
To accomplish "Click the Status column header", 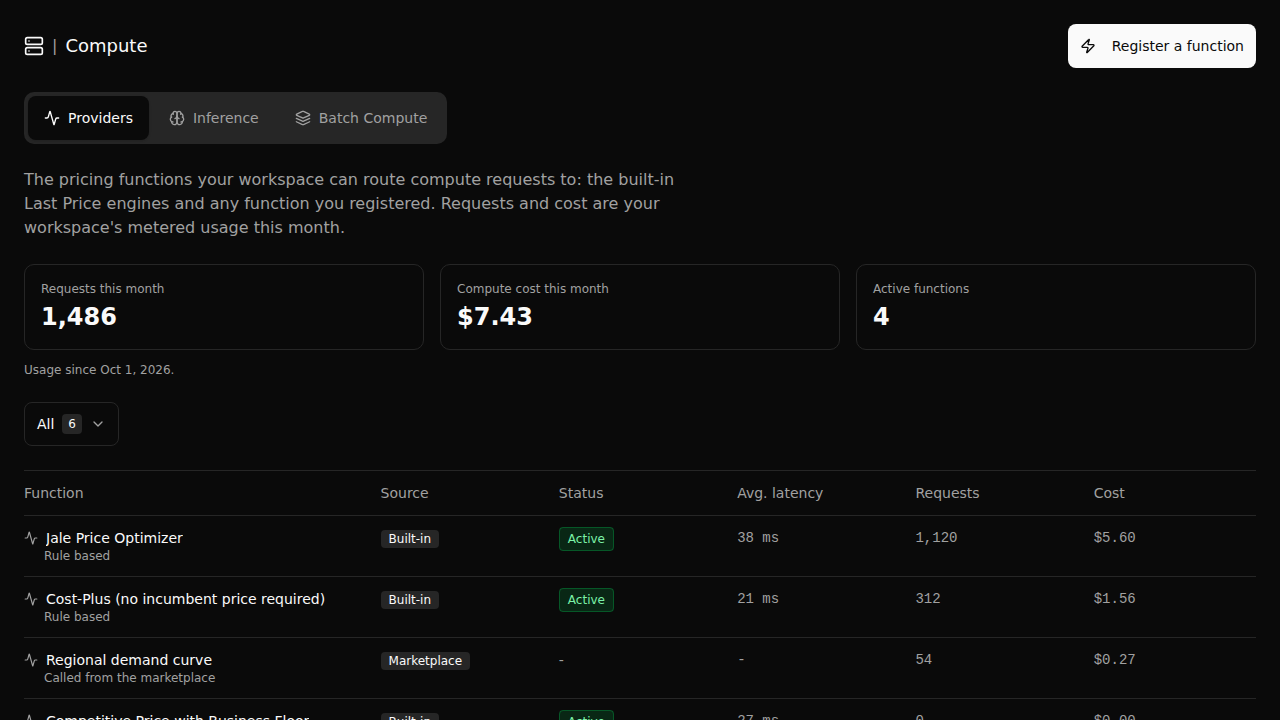I will (x=581, y=493).
